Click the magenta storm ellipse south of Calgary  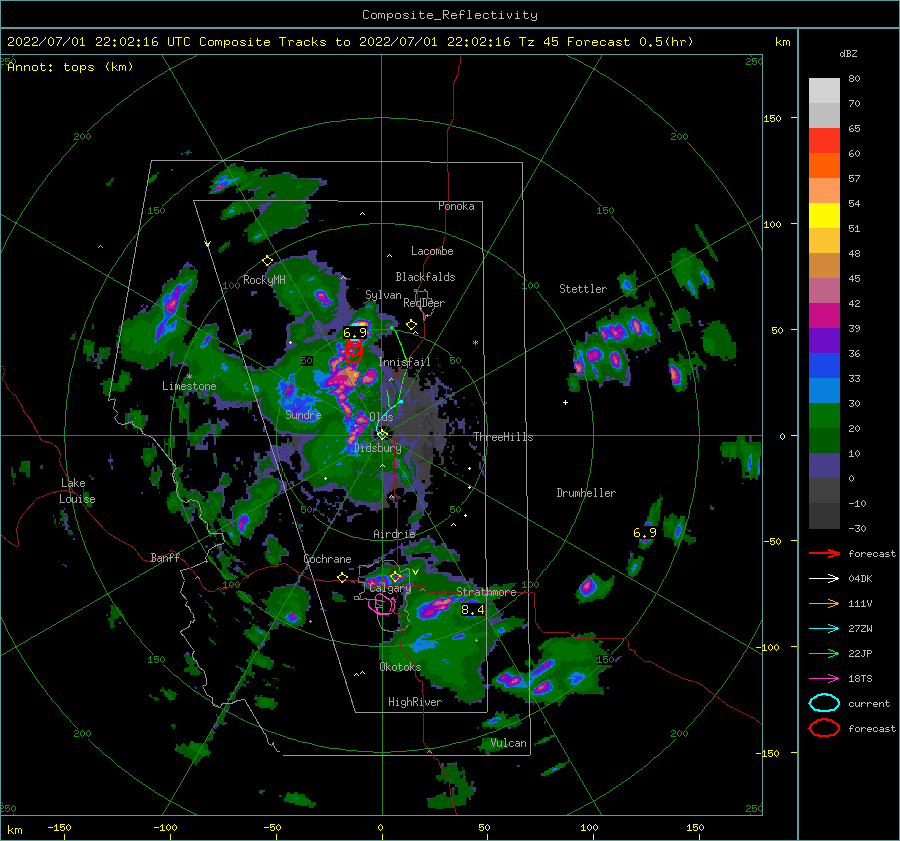tap(382, 604)
